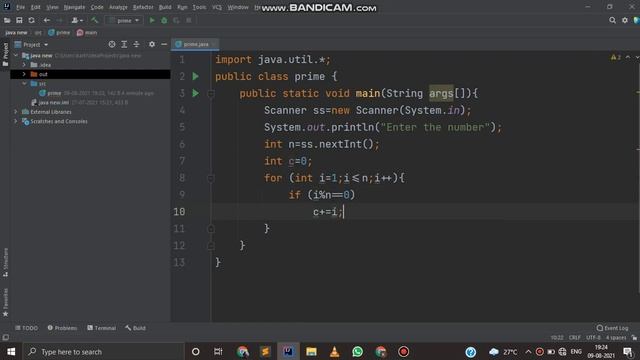Click the locate-file target icon in Project panel

[112, 44]
